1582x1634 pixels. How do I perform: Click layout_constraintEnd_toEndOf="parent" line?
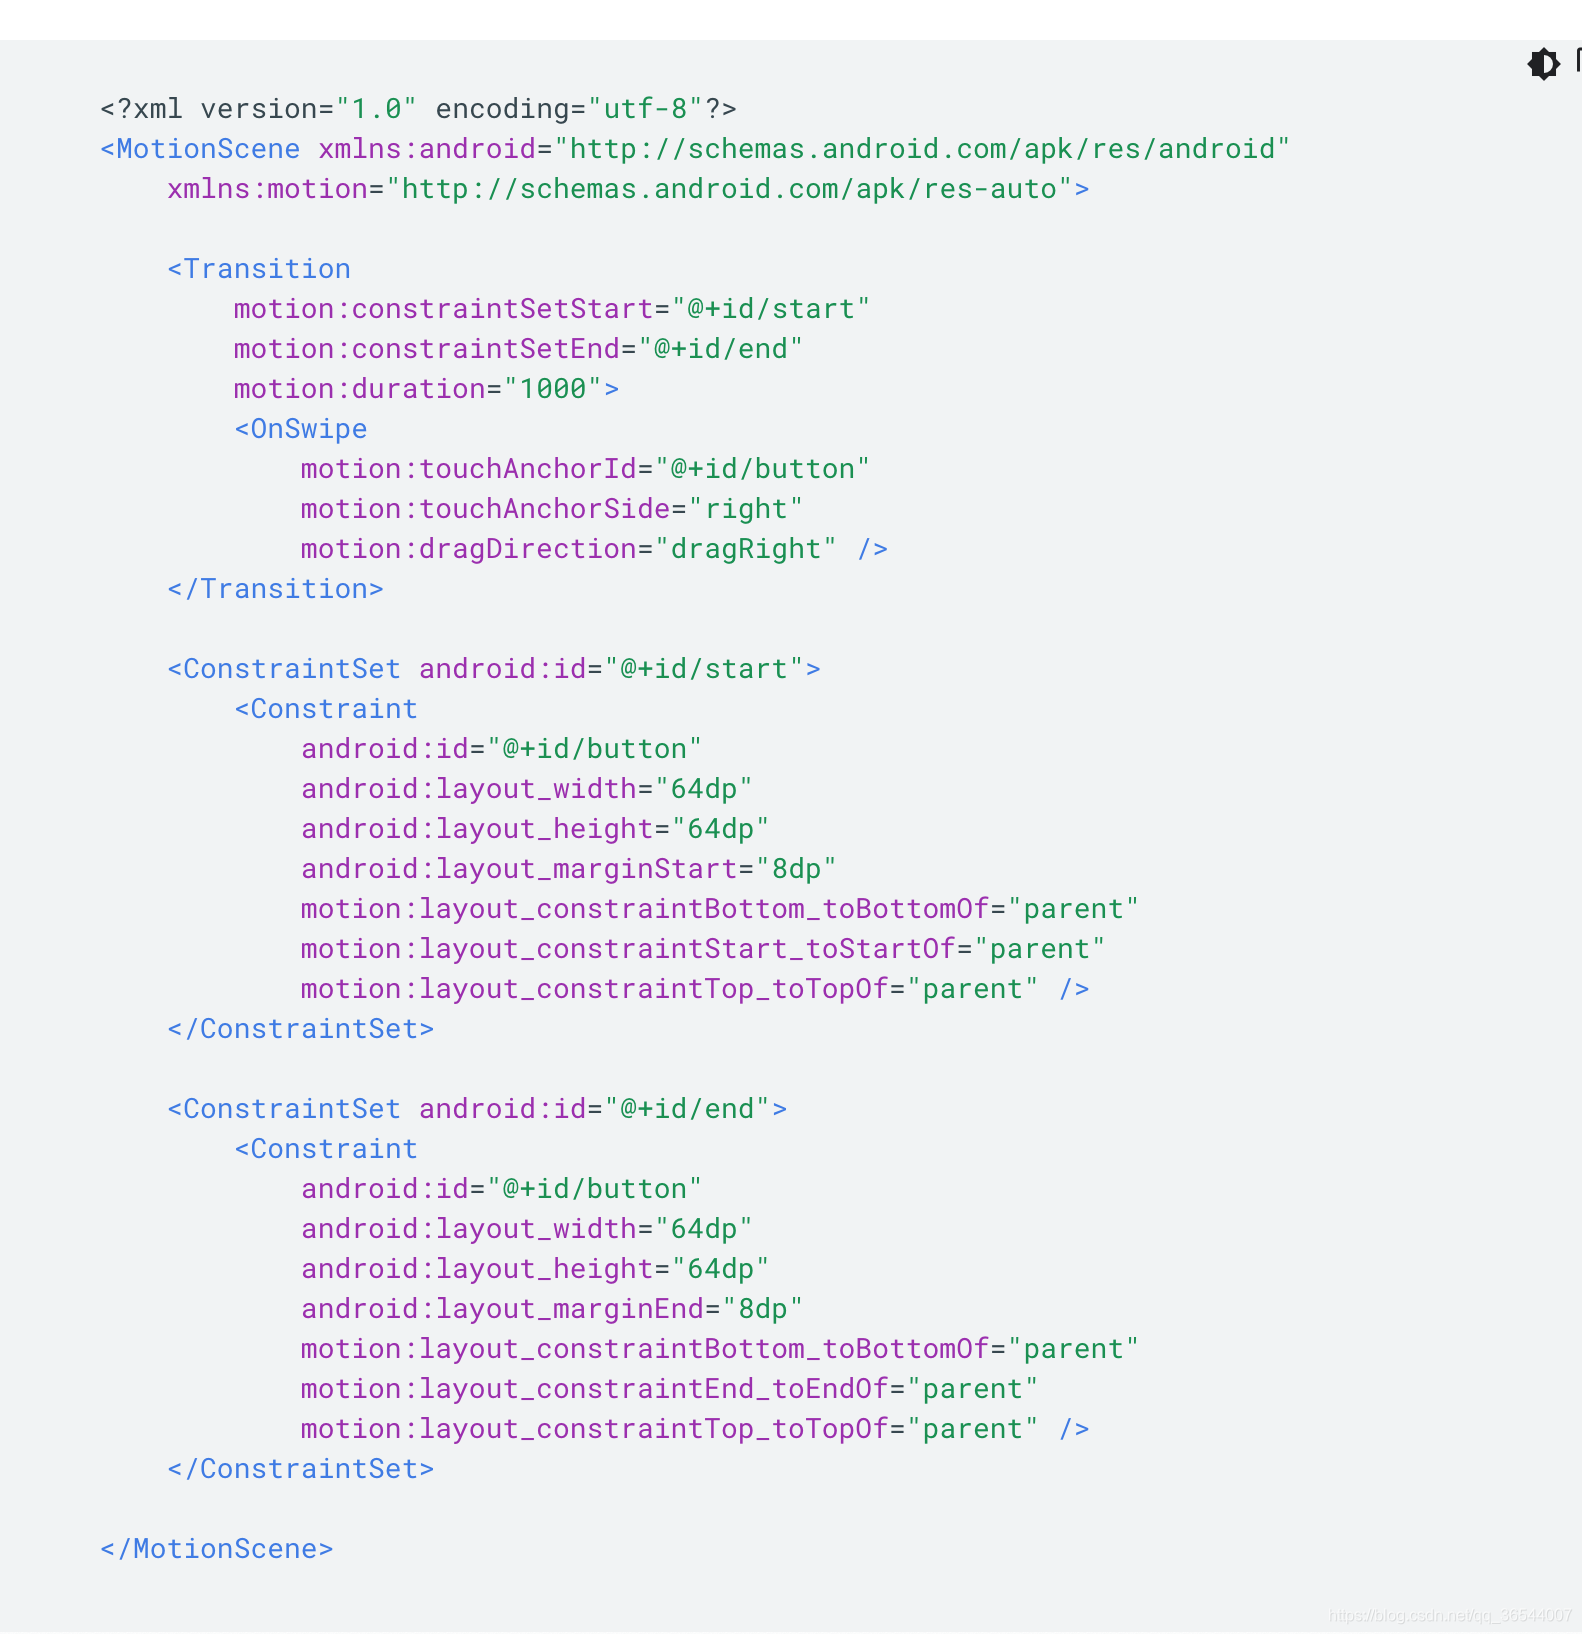click(x=669, y=1389)
